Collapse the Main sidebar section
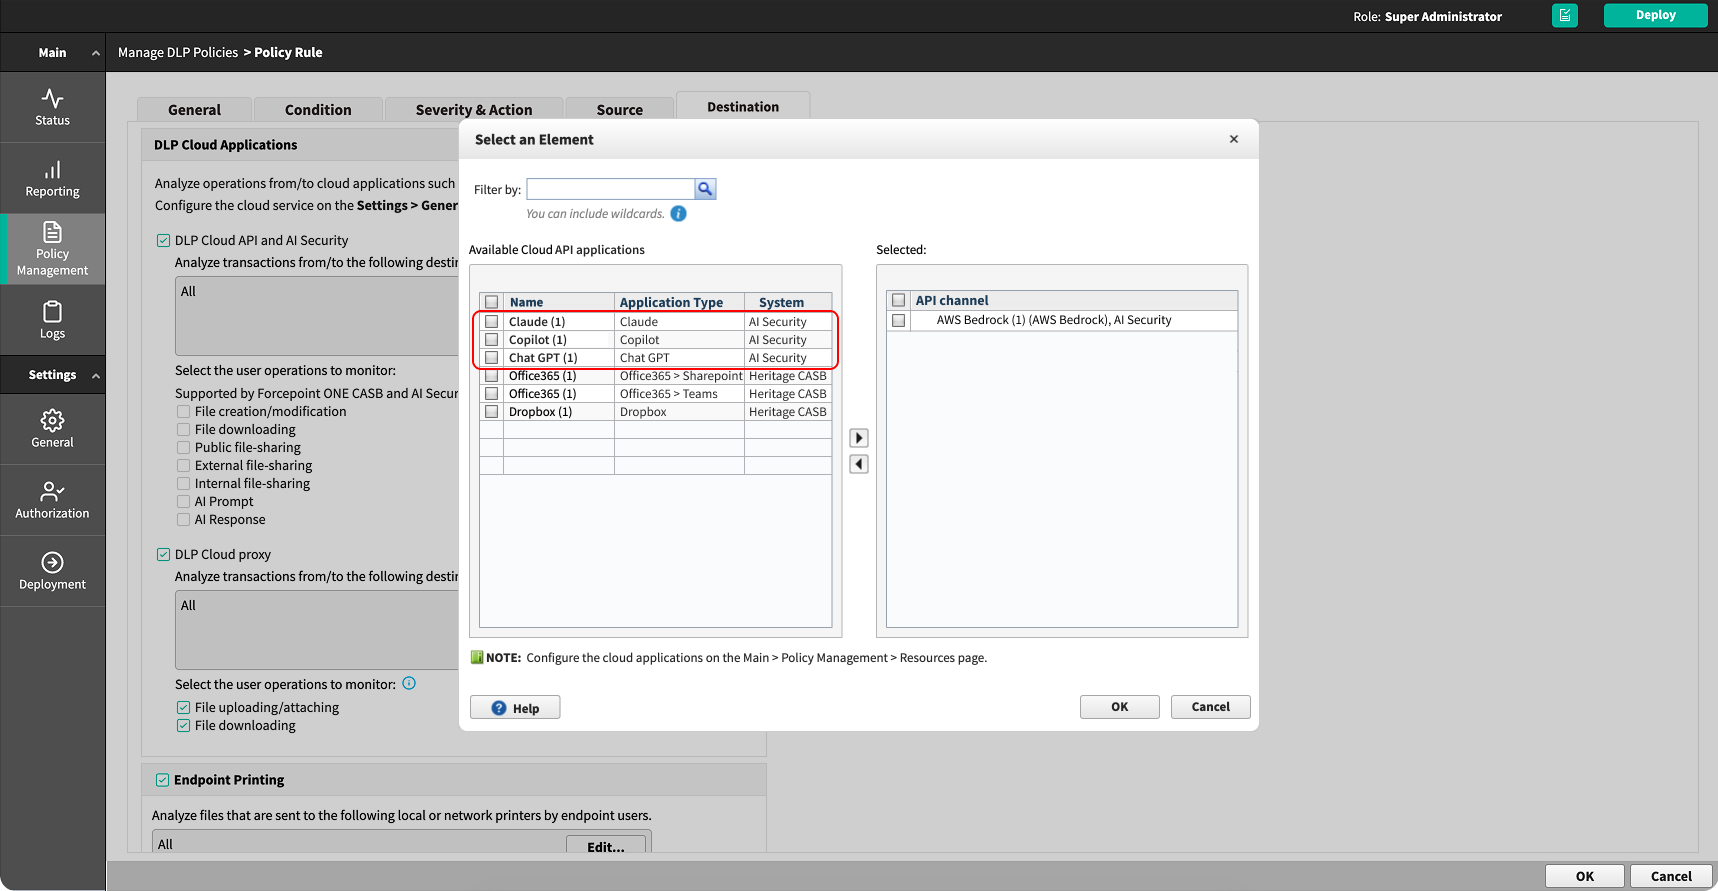 96,53
